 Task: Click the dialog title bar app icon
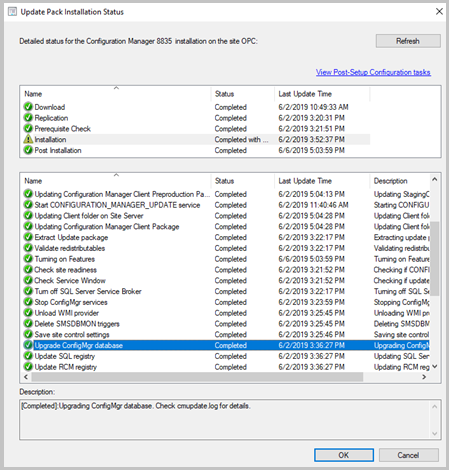[12, 12]
